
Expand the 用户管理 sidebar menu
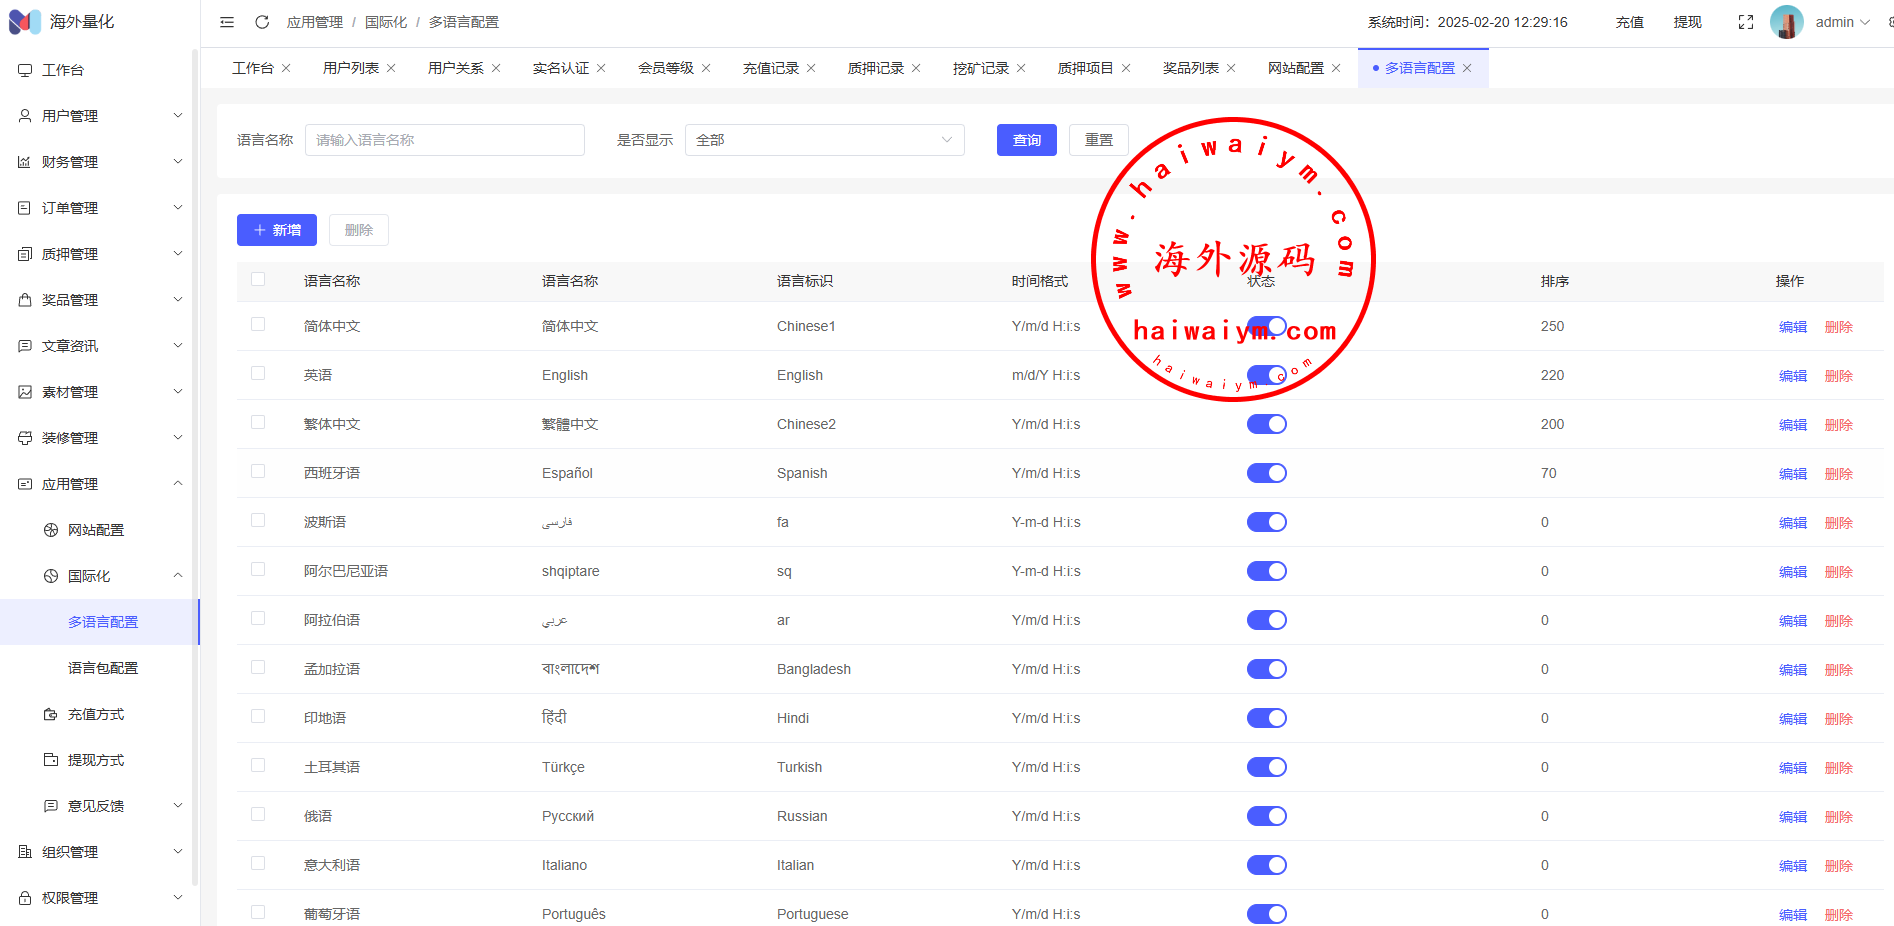point(100,116)
